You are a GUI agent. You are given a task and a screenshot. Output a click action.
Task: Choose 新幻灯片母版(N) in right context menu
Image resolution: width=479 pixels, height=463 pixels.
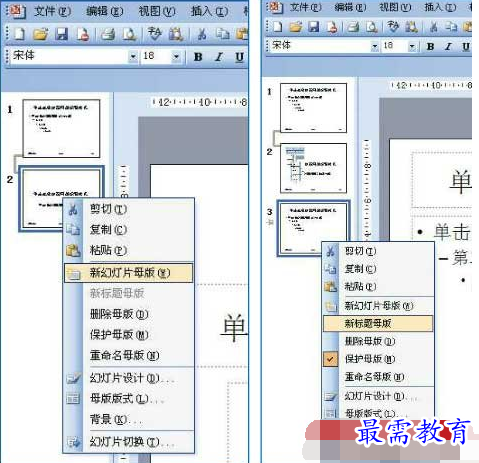pos(378,306)
